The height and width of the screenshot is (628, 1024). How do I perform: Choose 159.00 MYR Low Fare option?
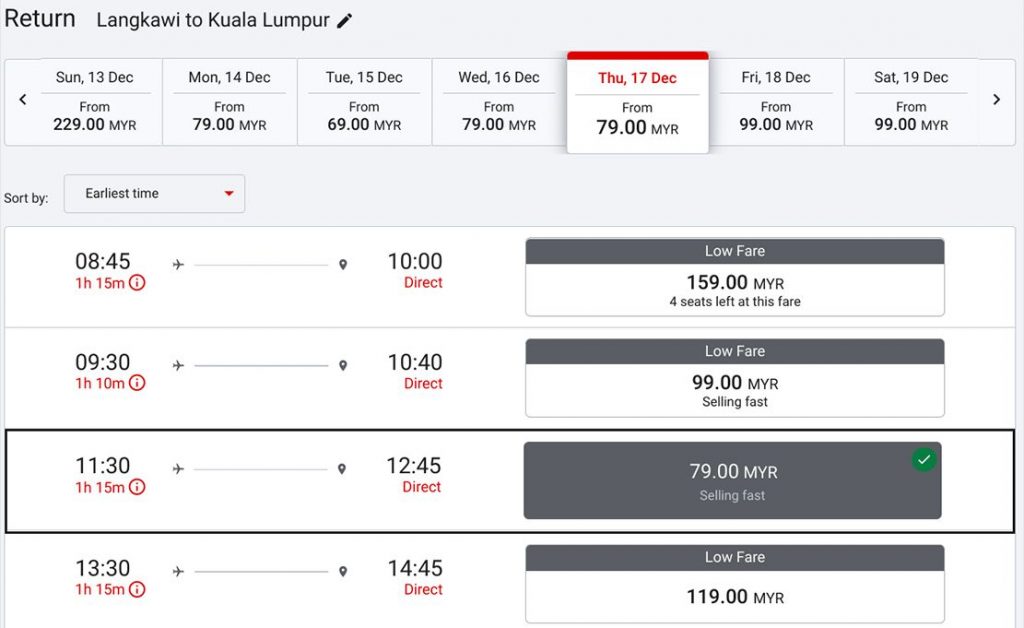click(x=735, y=277)
